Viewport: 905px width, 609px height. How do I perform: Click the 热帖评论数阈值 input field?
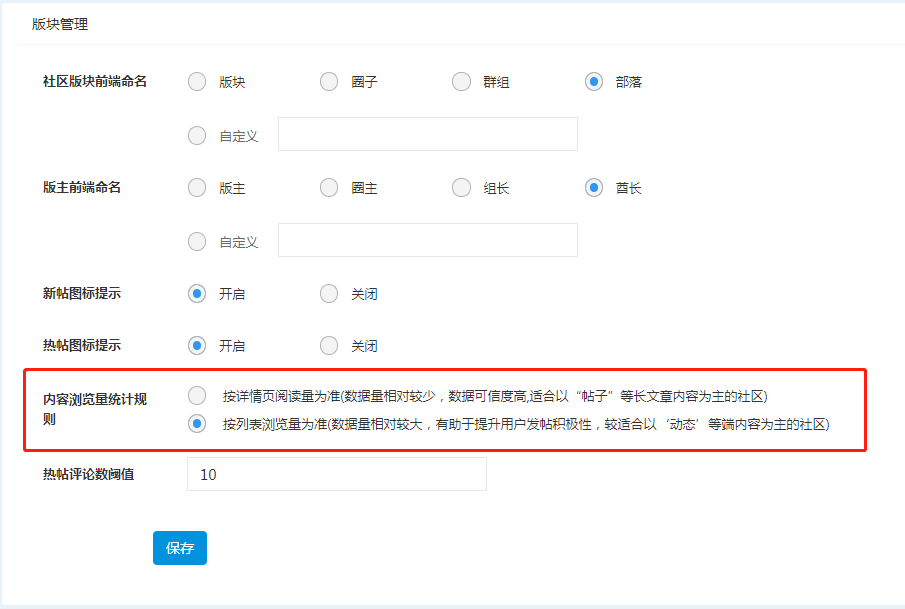pos(336,474)
